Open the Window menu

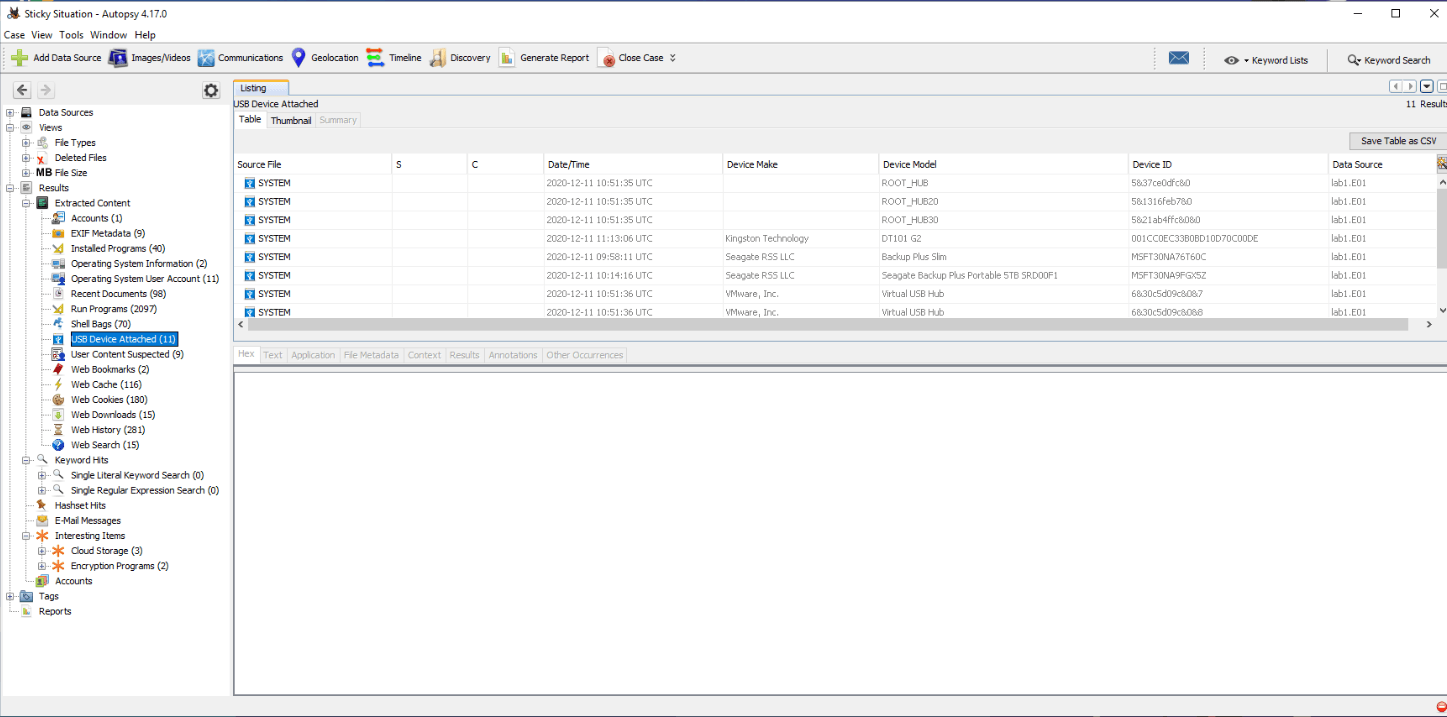click(x=108, y=35)
